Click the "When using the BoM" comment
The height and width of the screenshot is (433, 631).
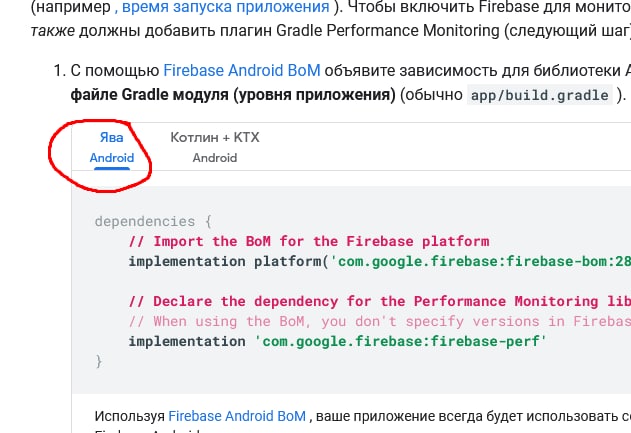tap(380, 321)
